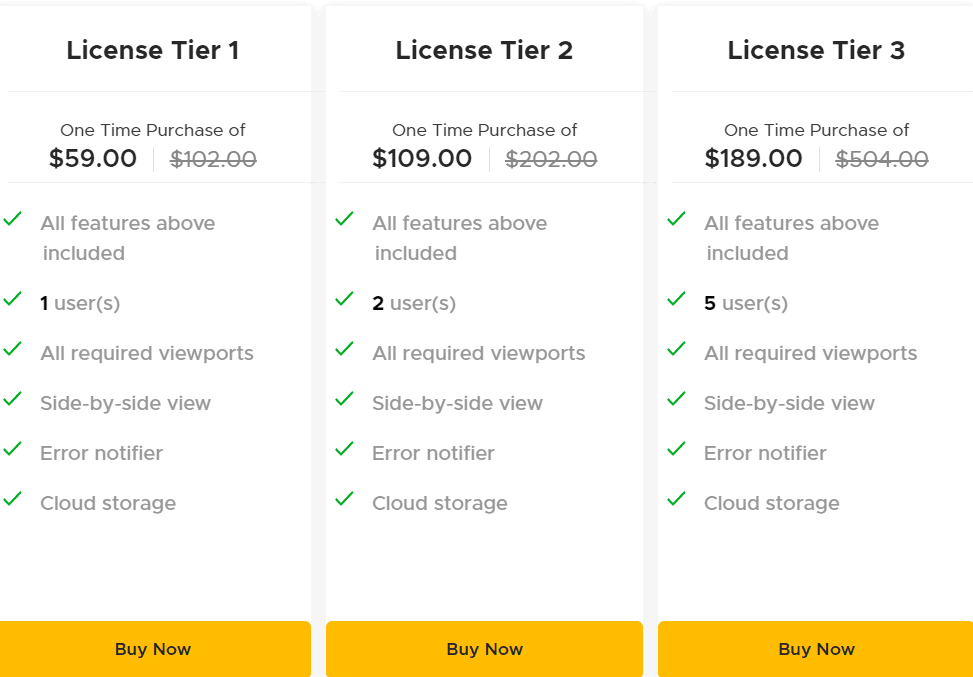Click the checkmark beside 'Side-by-side view' in Tier 3
Image resolution: width=973 pixels, height=677 pixels.
677,400
